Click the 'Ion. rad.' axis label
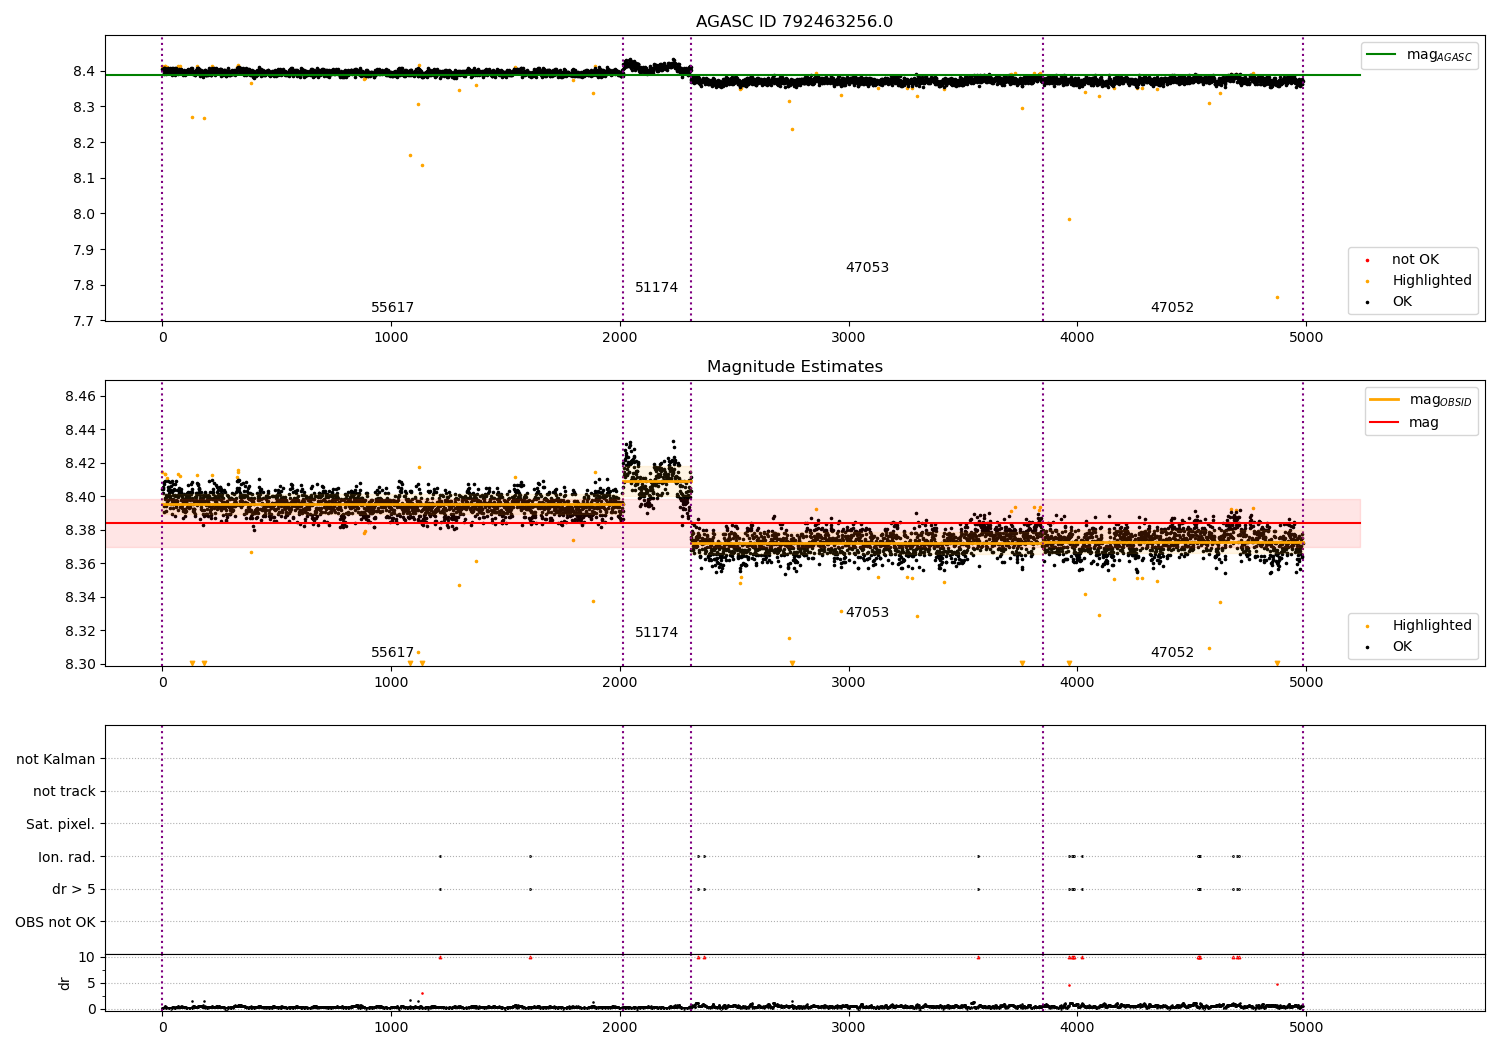Image resolution: width=1500 pixels, height=1050 pixels. click(67, 857)
